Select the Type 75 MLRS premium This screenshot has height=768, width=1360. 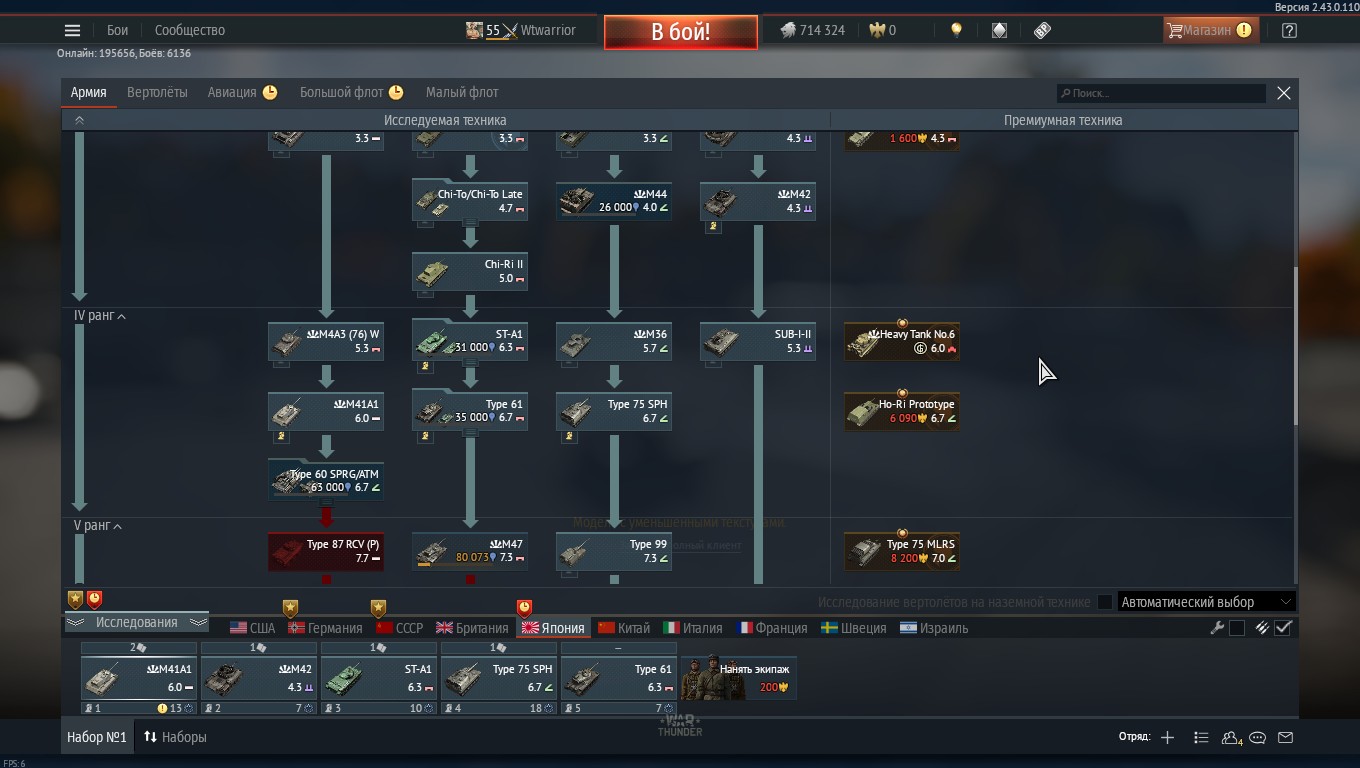click(902, 551)
